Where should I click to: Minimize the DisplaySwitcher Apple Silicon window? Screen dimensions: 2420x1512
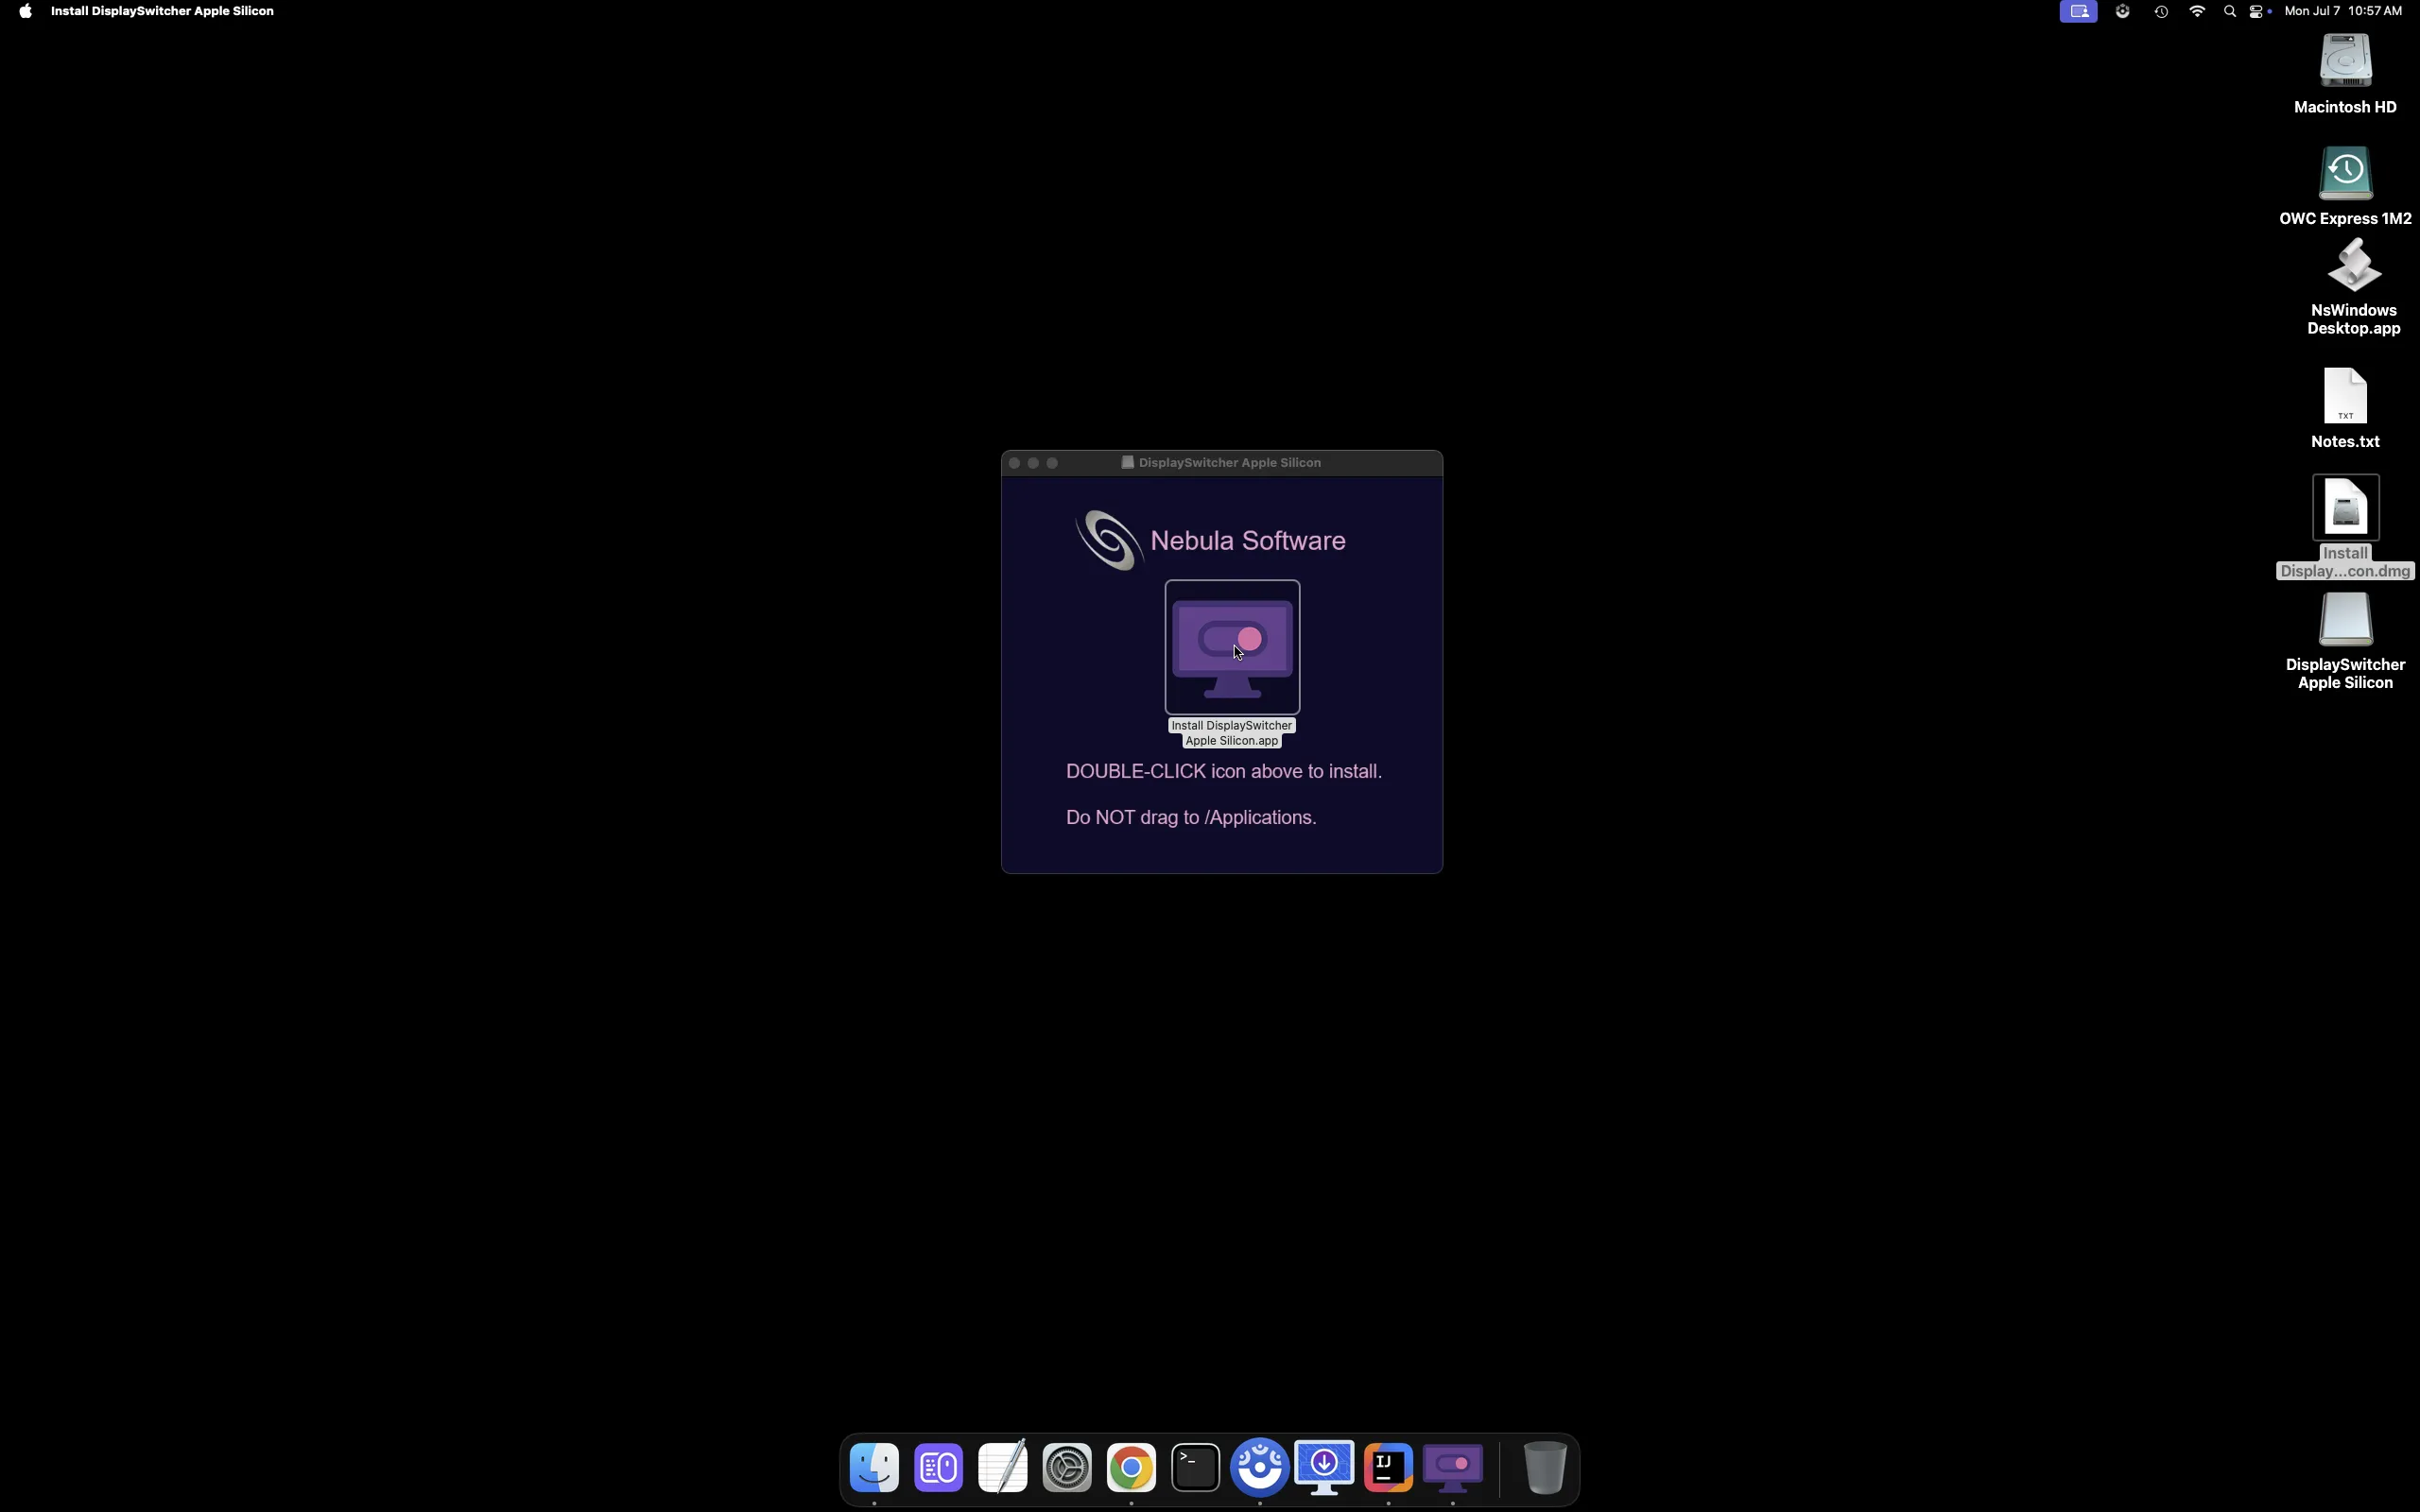(1034, 463)
